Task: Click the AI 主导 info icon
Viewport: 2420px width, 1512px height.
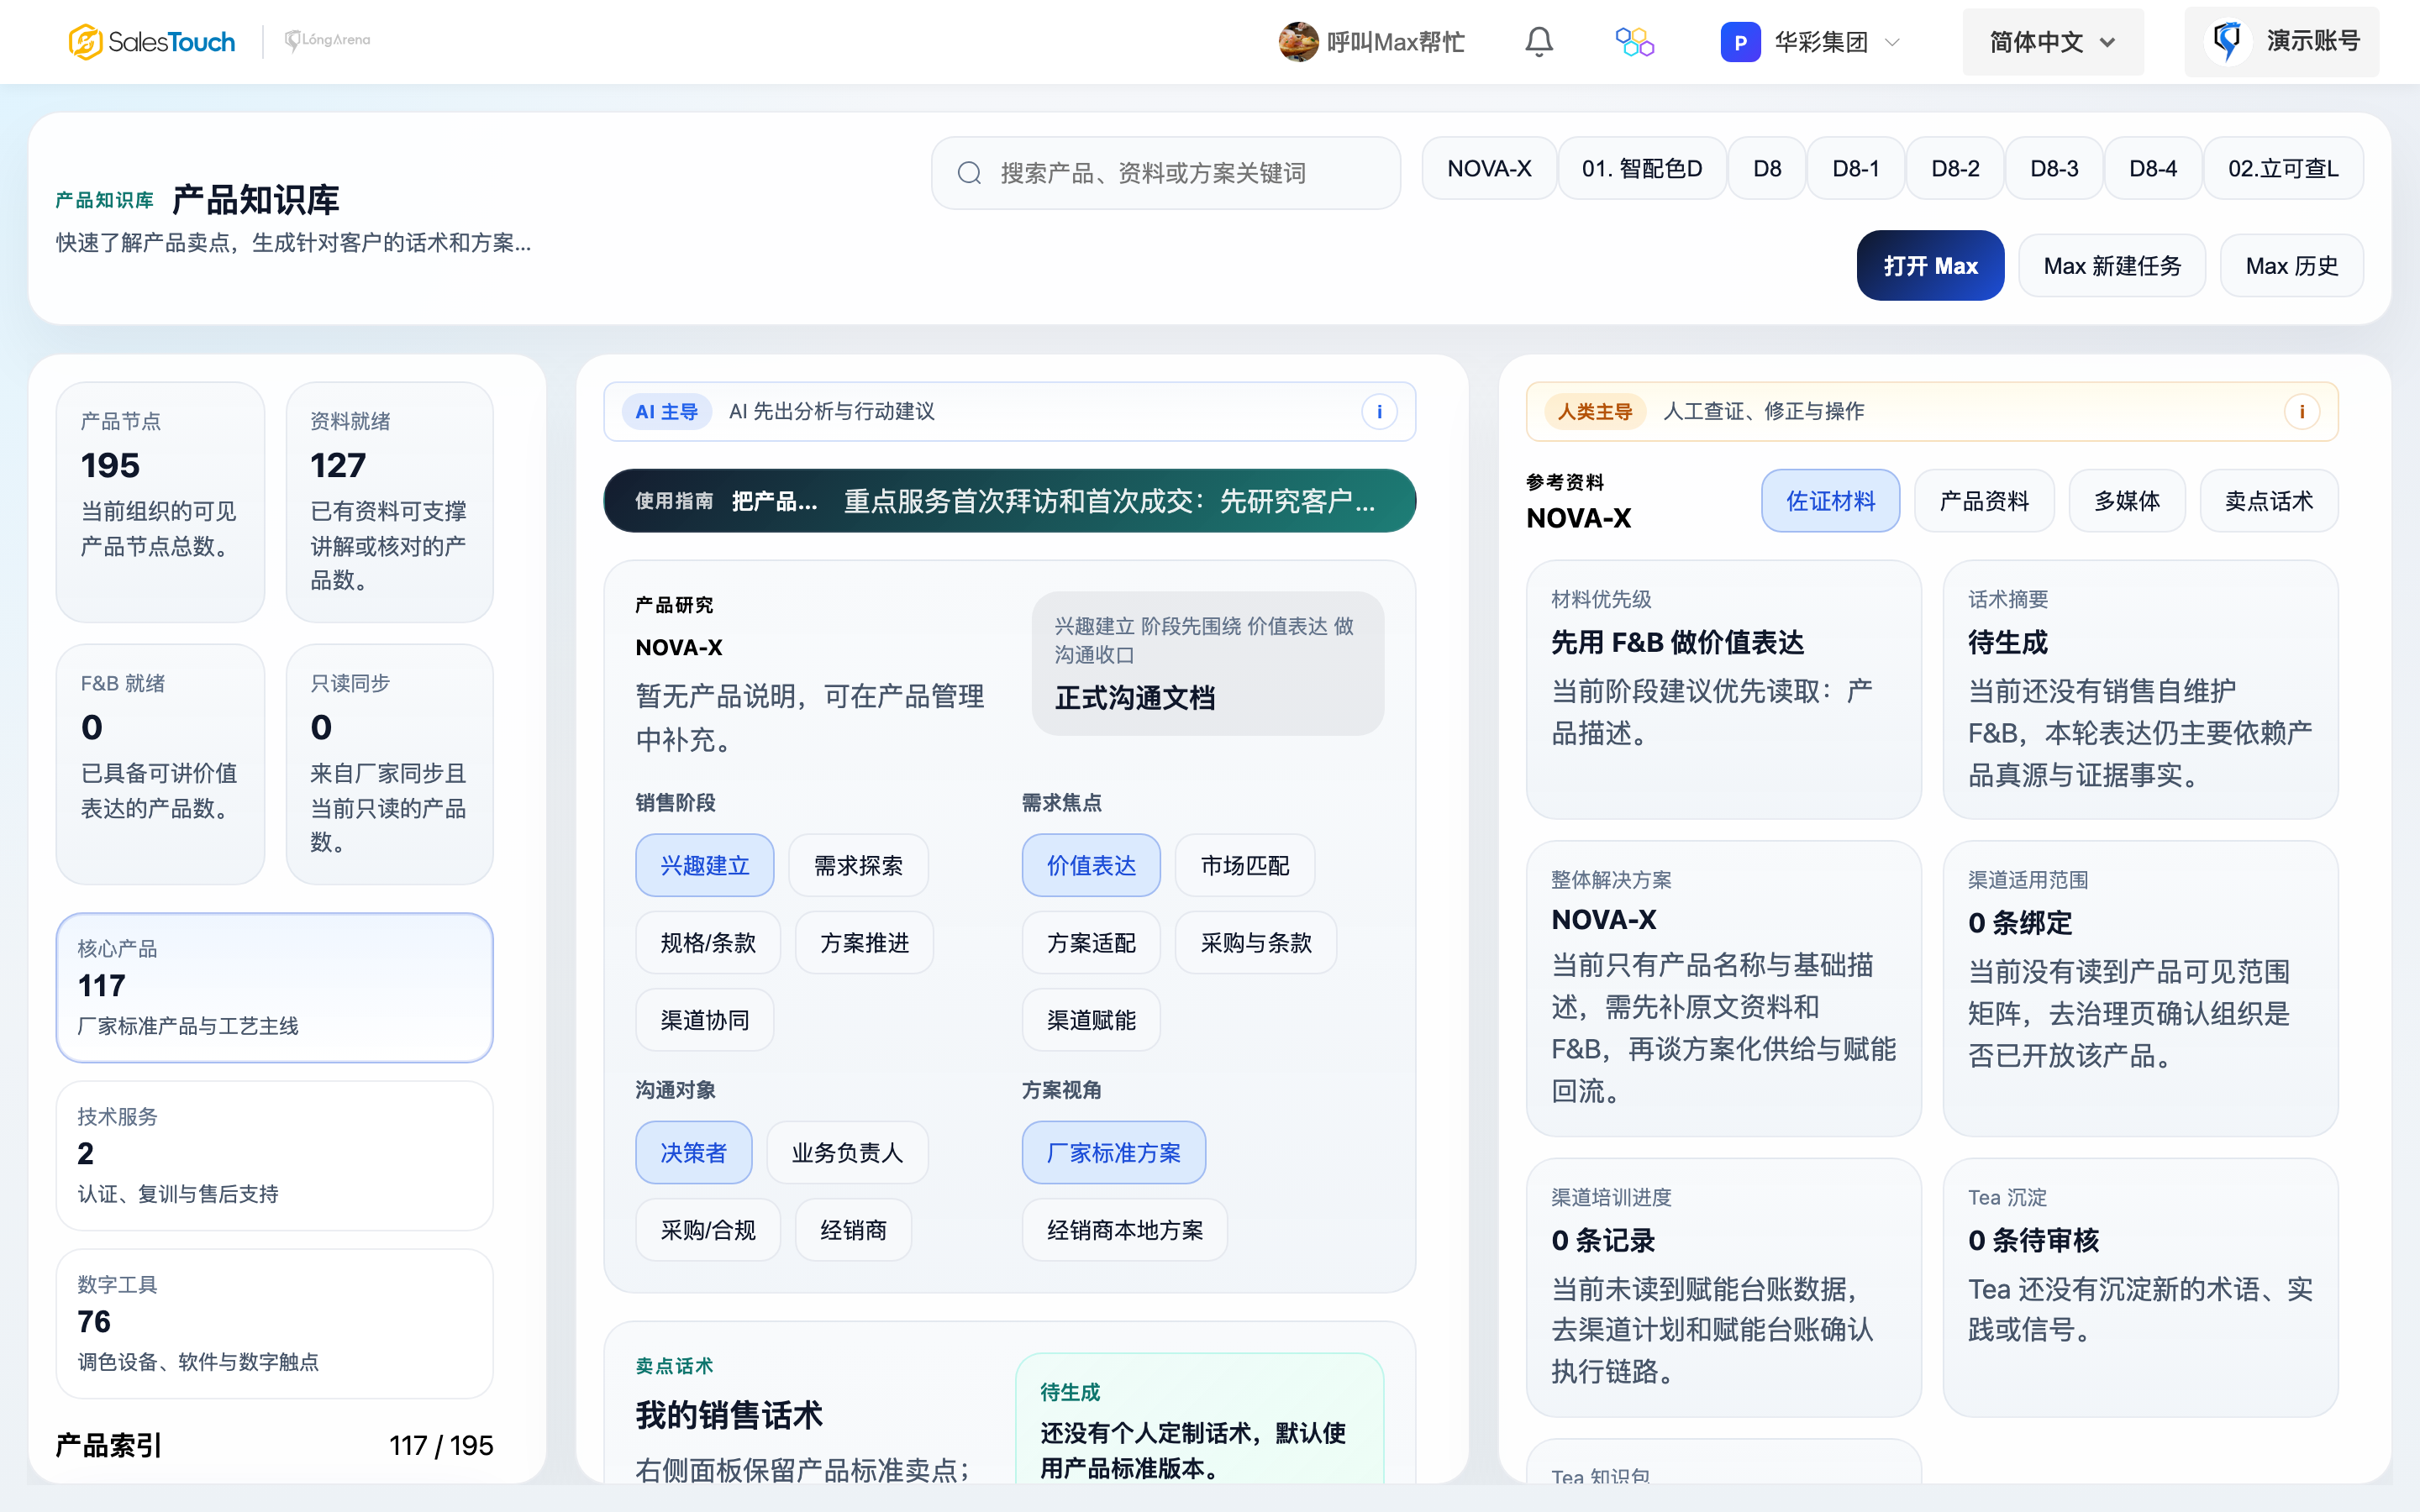Action: point(1379,411)
